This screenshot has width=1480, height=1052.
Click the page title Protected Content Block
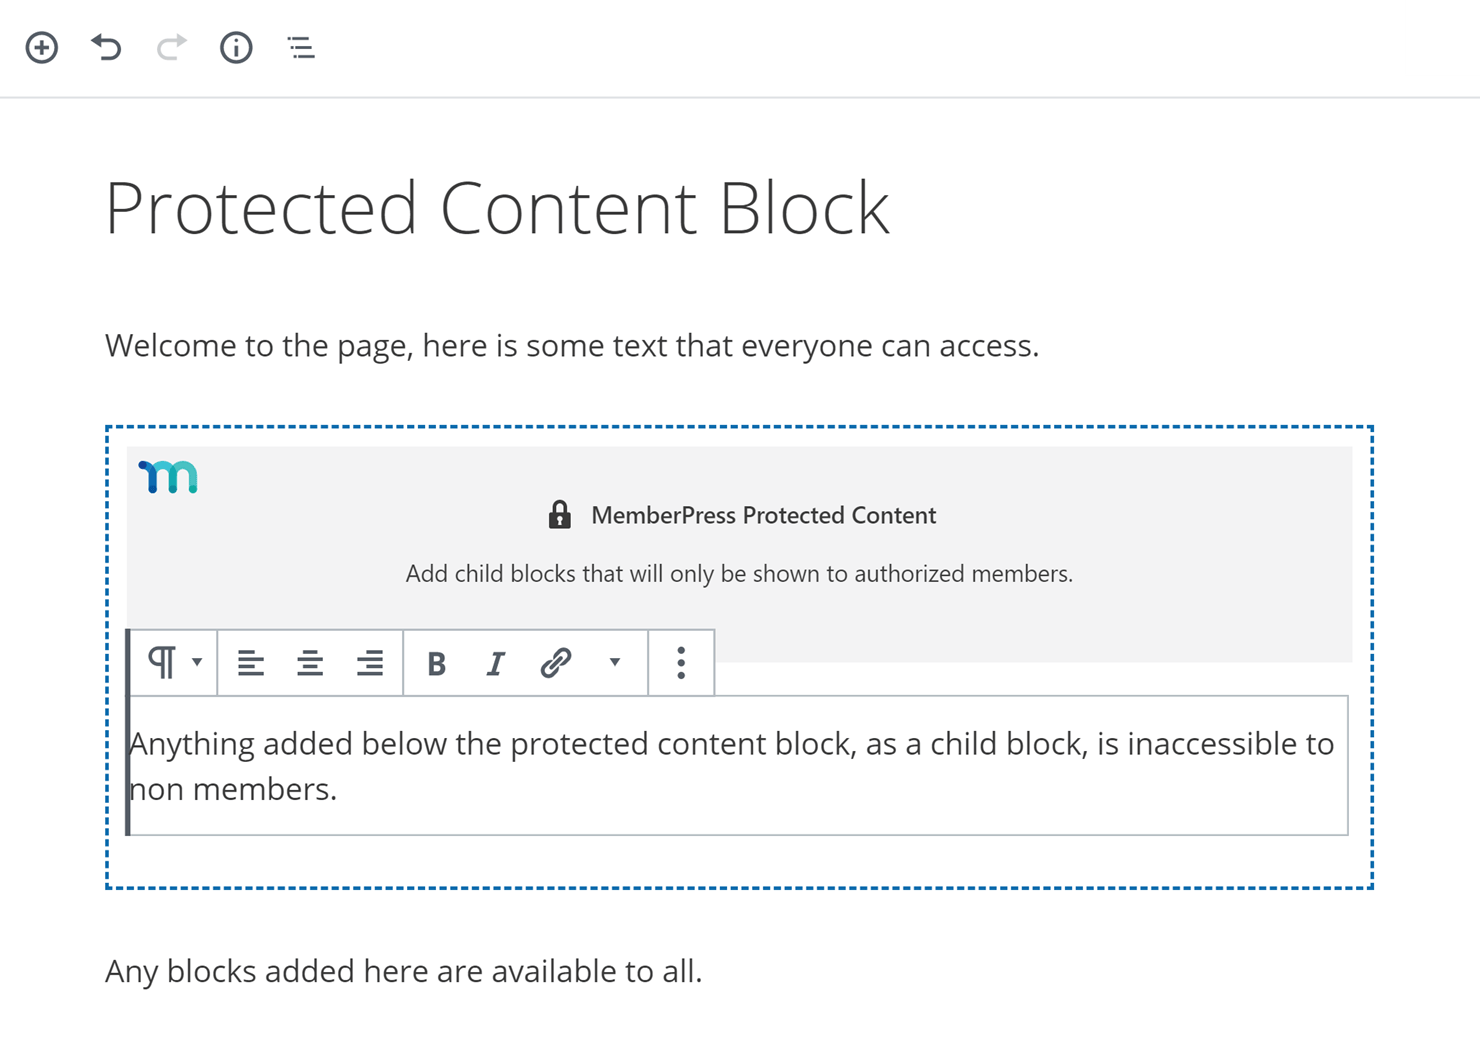[497, 208]
